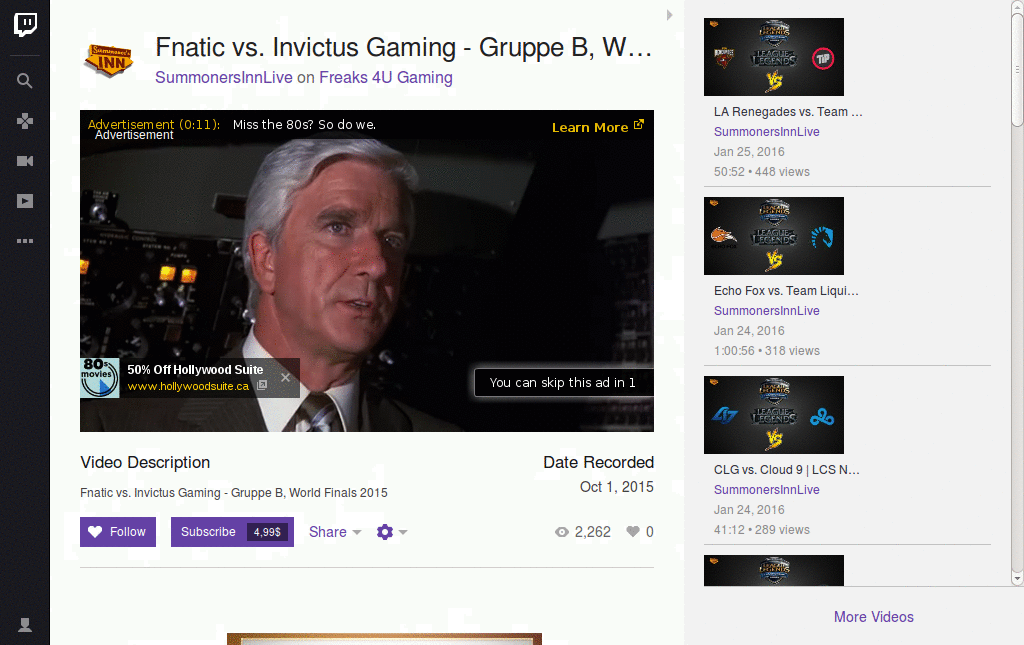Open SummonersInnLive channel link in the title
Viewport: 1024px width, 645px height.
(224, 78)
